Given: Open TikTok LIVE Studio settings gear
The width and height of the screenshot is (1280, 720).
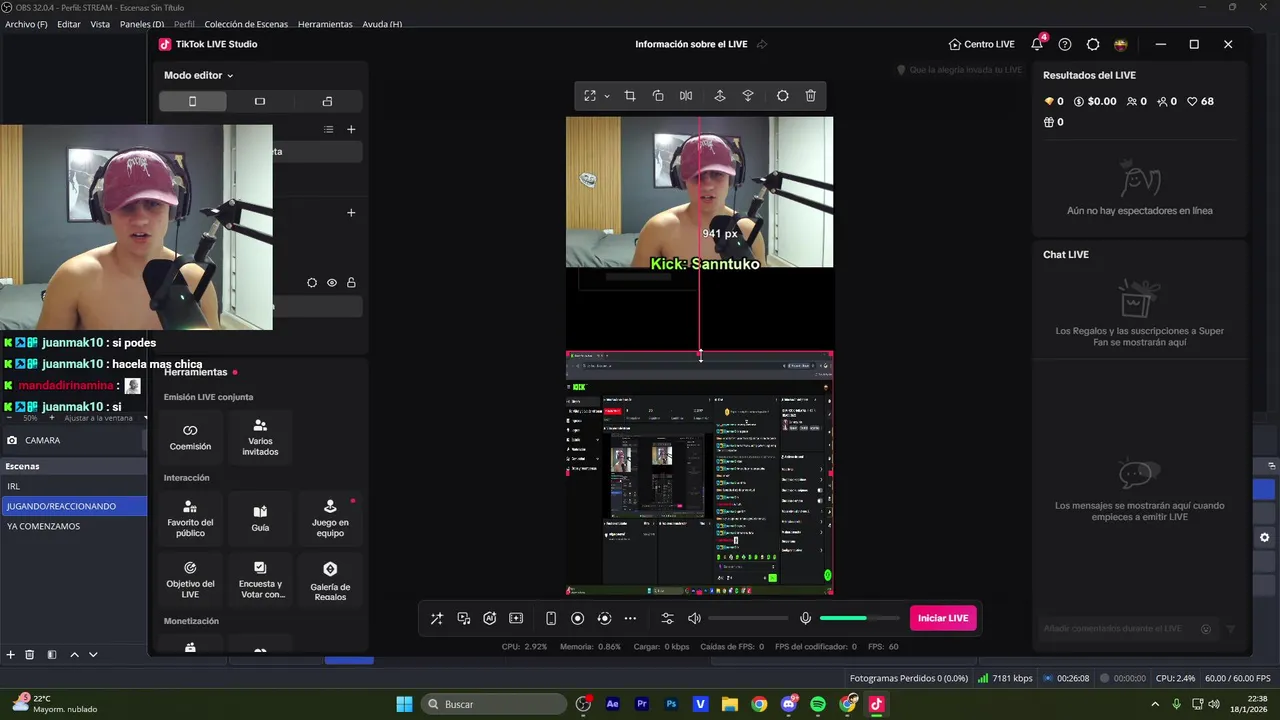Looking at the screenshot, I should (1093, 44).
